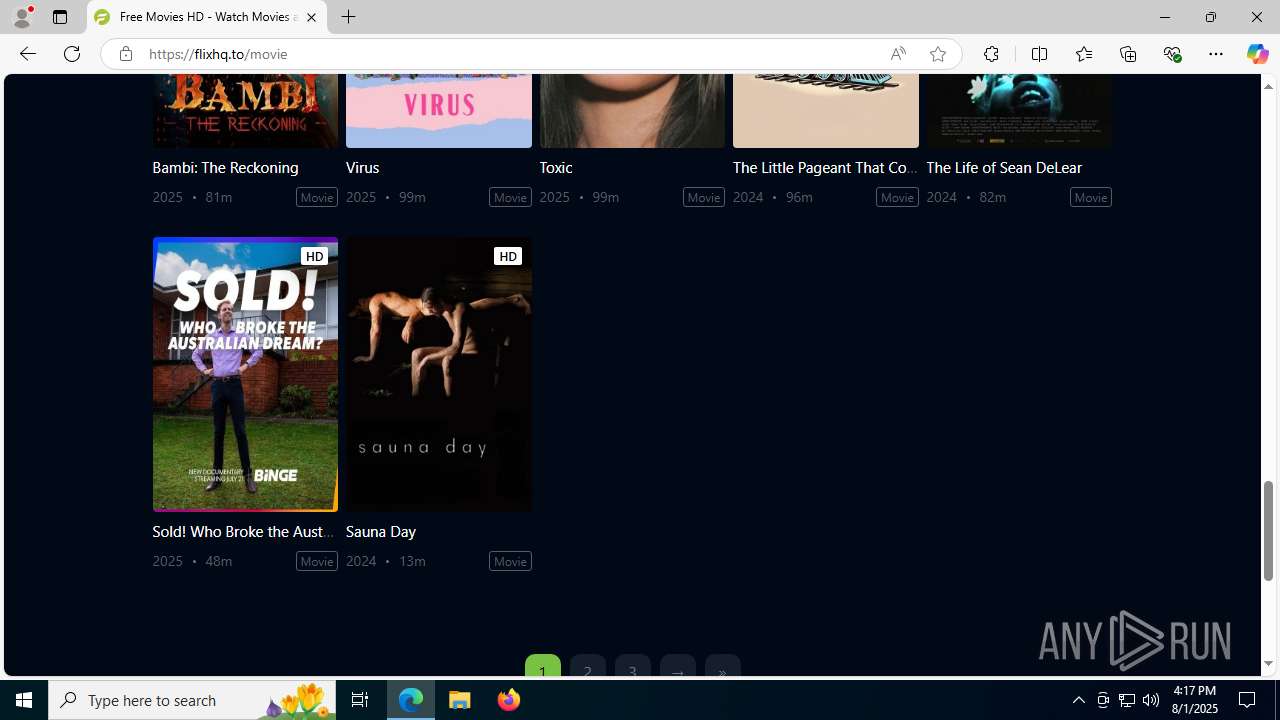Image resolution: width=1280 pixels, height=720 pixels.
Task: Click the Virus poster thumbnail
Action: (439, 111)
